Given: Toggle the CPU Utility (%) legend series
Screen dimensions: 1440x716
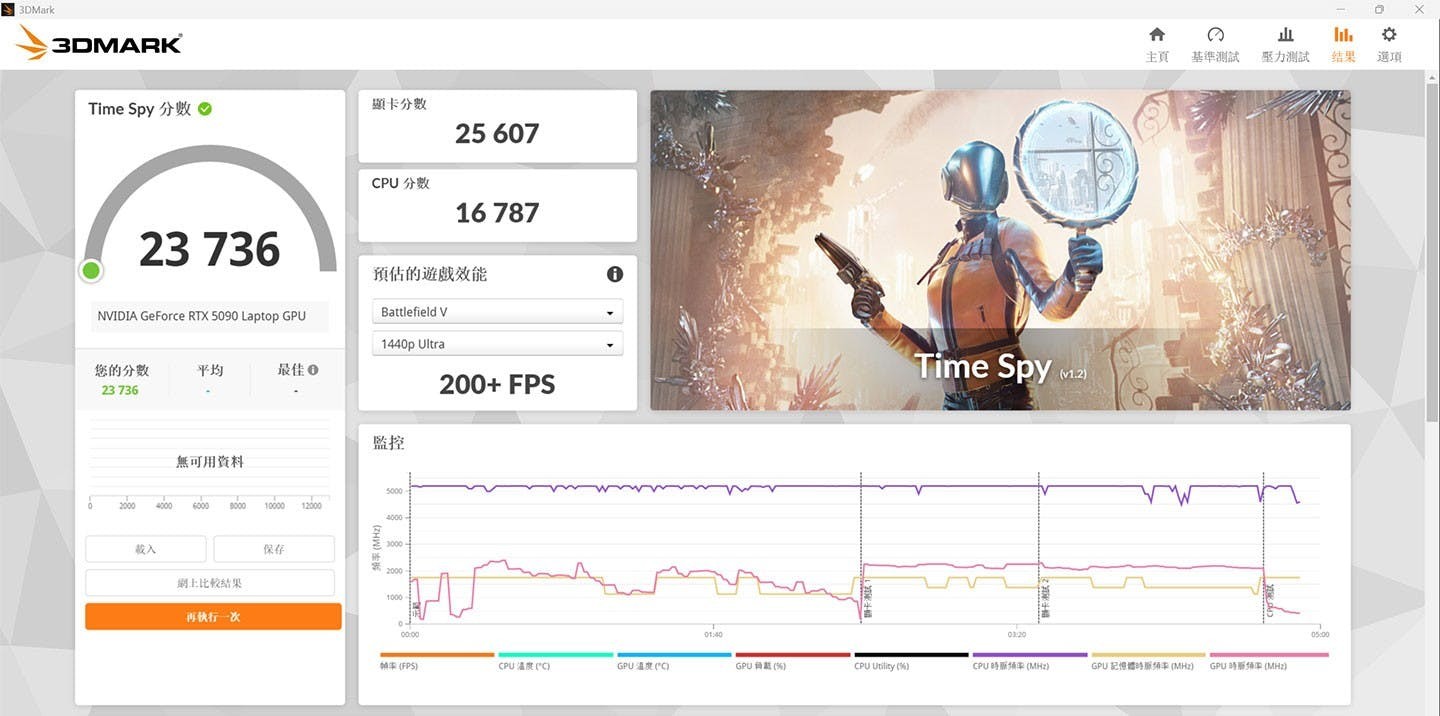Looking at the screenshot, I should tap(911, 660).
